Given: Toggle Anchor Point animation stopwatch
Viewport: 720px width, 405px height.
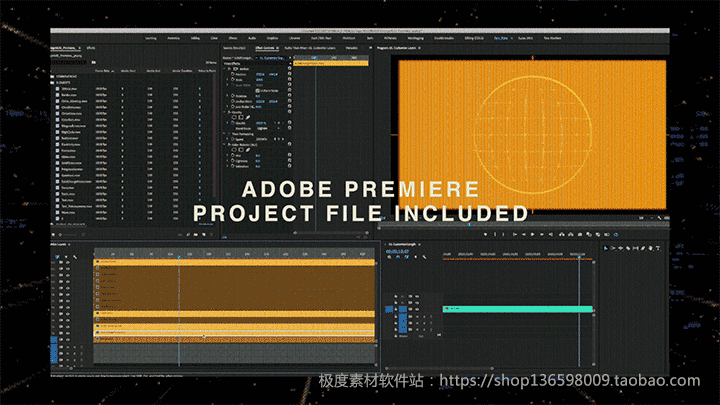Looking at the screenshot, I should point(233,101).
